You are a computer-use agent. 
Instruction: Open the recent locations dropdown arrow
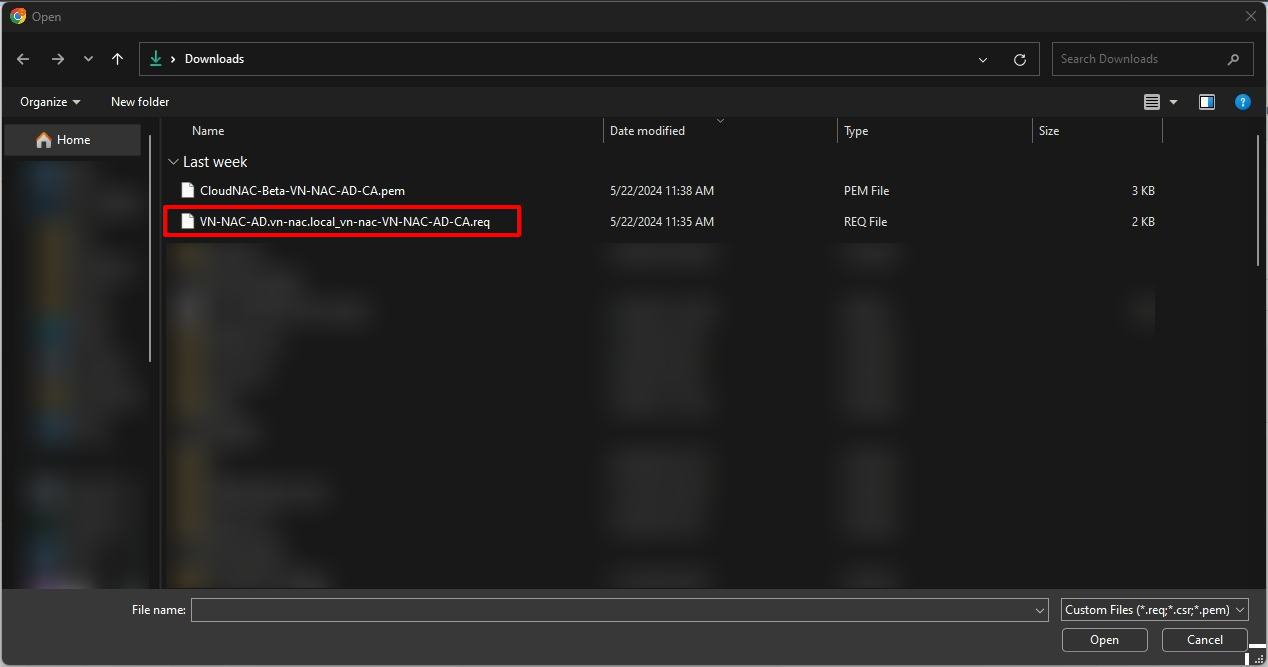[88, 59]
